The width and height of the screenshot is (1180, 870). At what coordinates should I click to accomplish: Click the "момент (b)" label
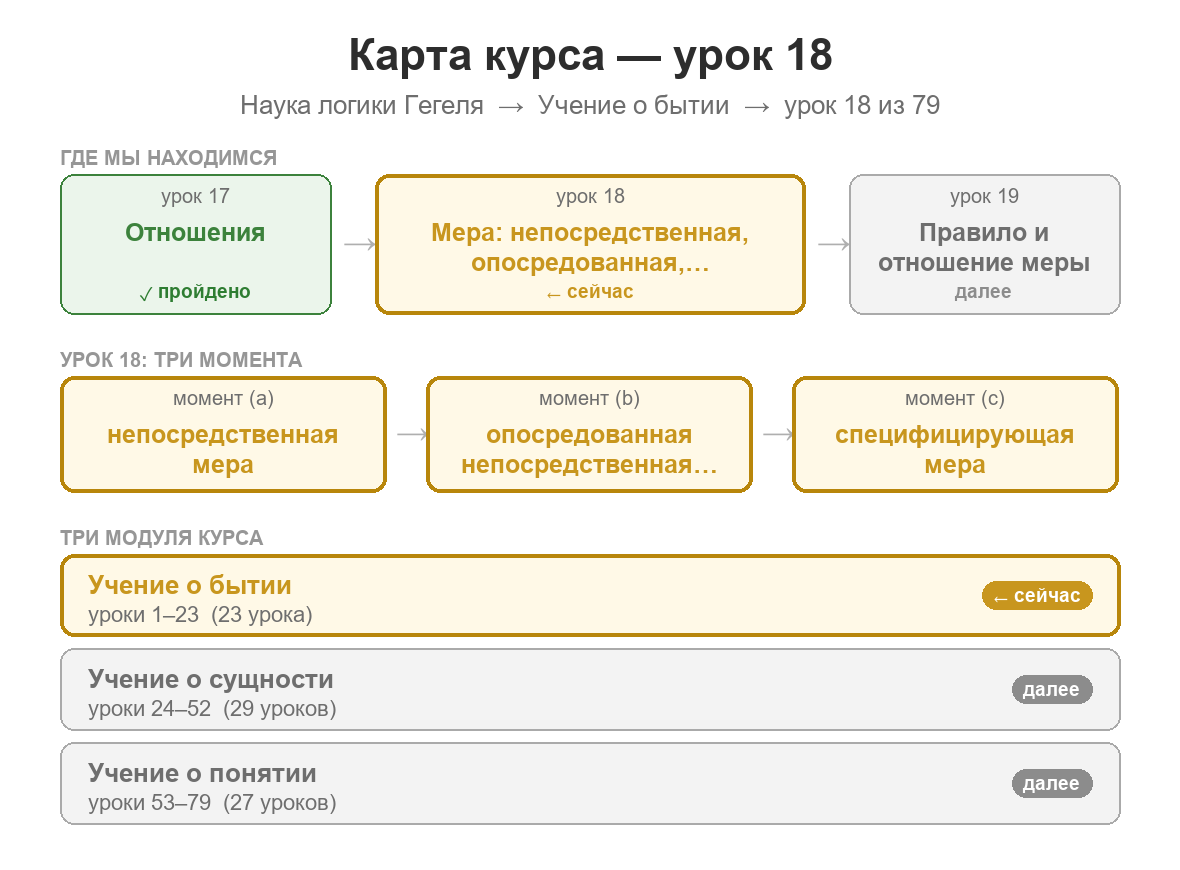coord(589,399)
